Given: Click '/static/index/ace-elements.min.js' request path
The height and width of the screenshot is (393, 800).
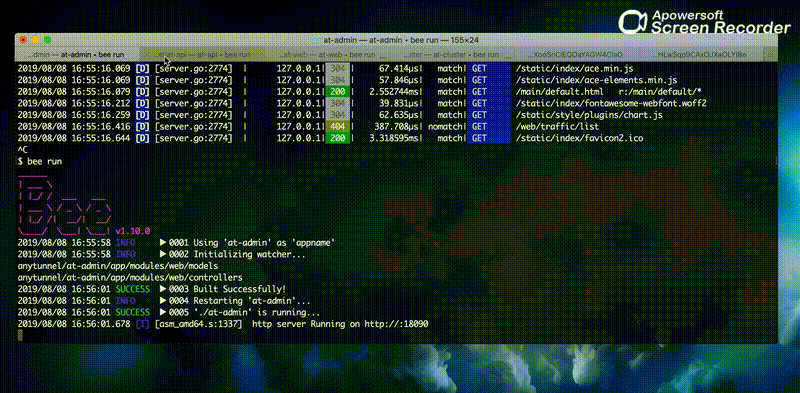Looking at the screenshot, I should click(x=596, y=80).
